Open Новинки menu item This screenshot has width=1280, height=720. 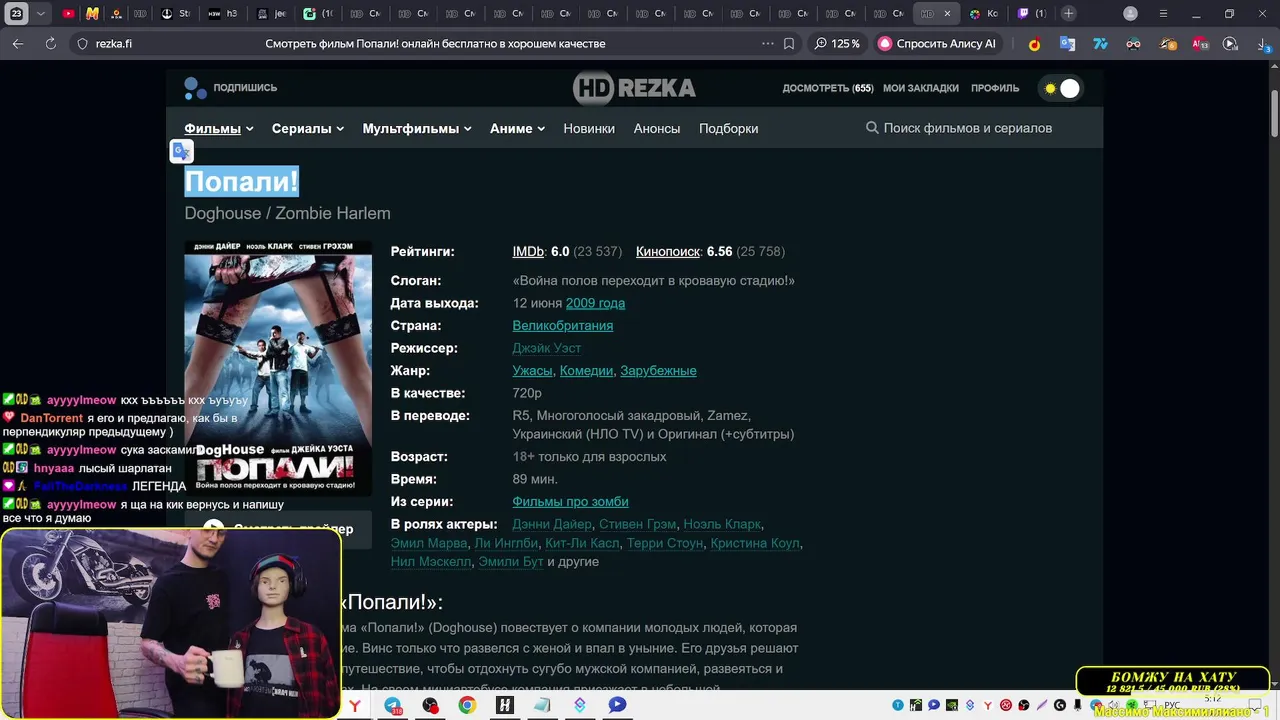[x=589, y=128]
